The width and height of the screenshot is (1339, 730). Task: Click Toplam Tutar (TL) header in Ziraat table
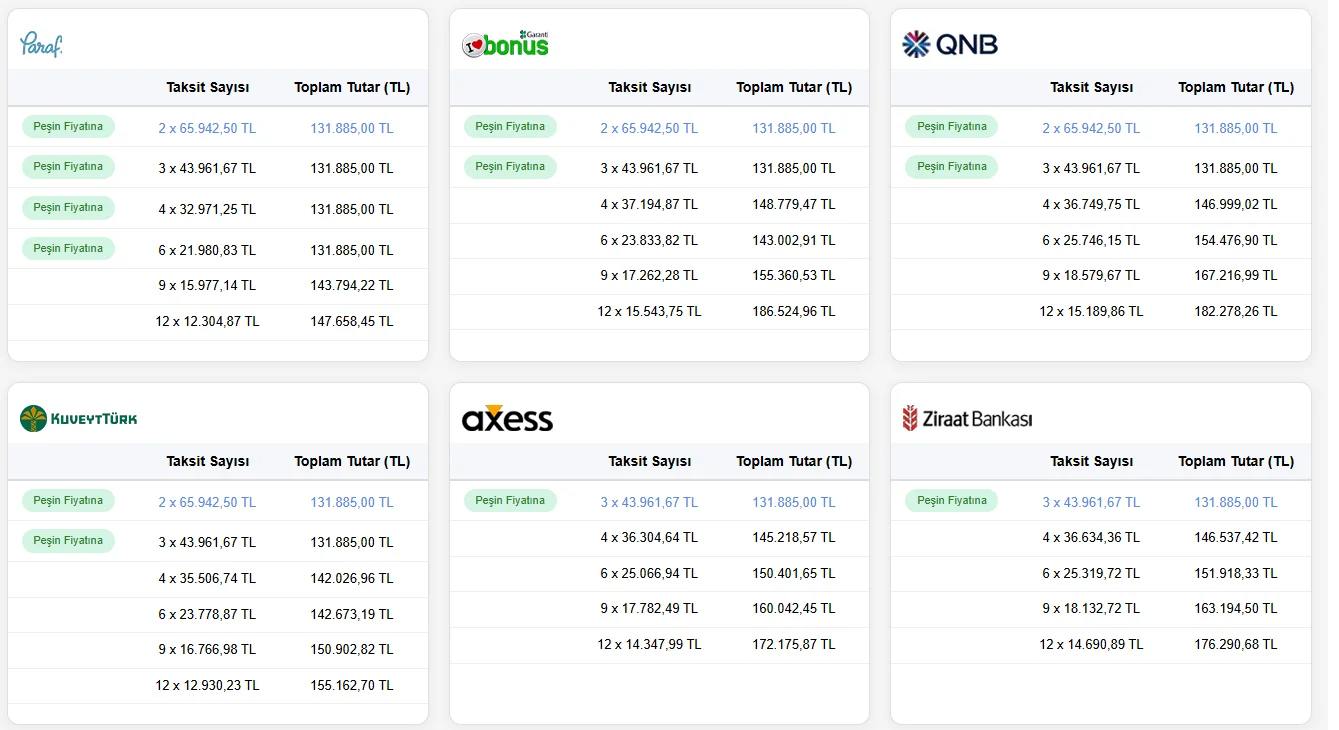1236,461
